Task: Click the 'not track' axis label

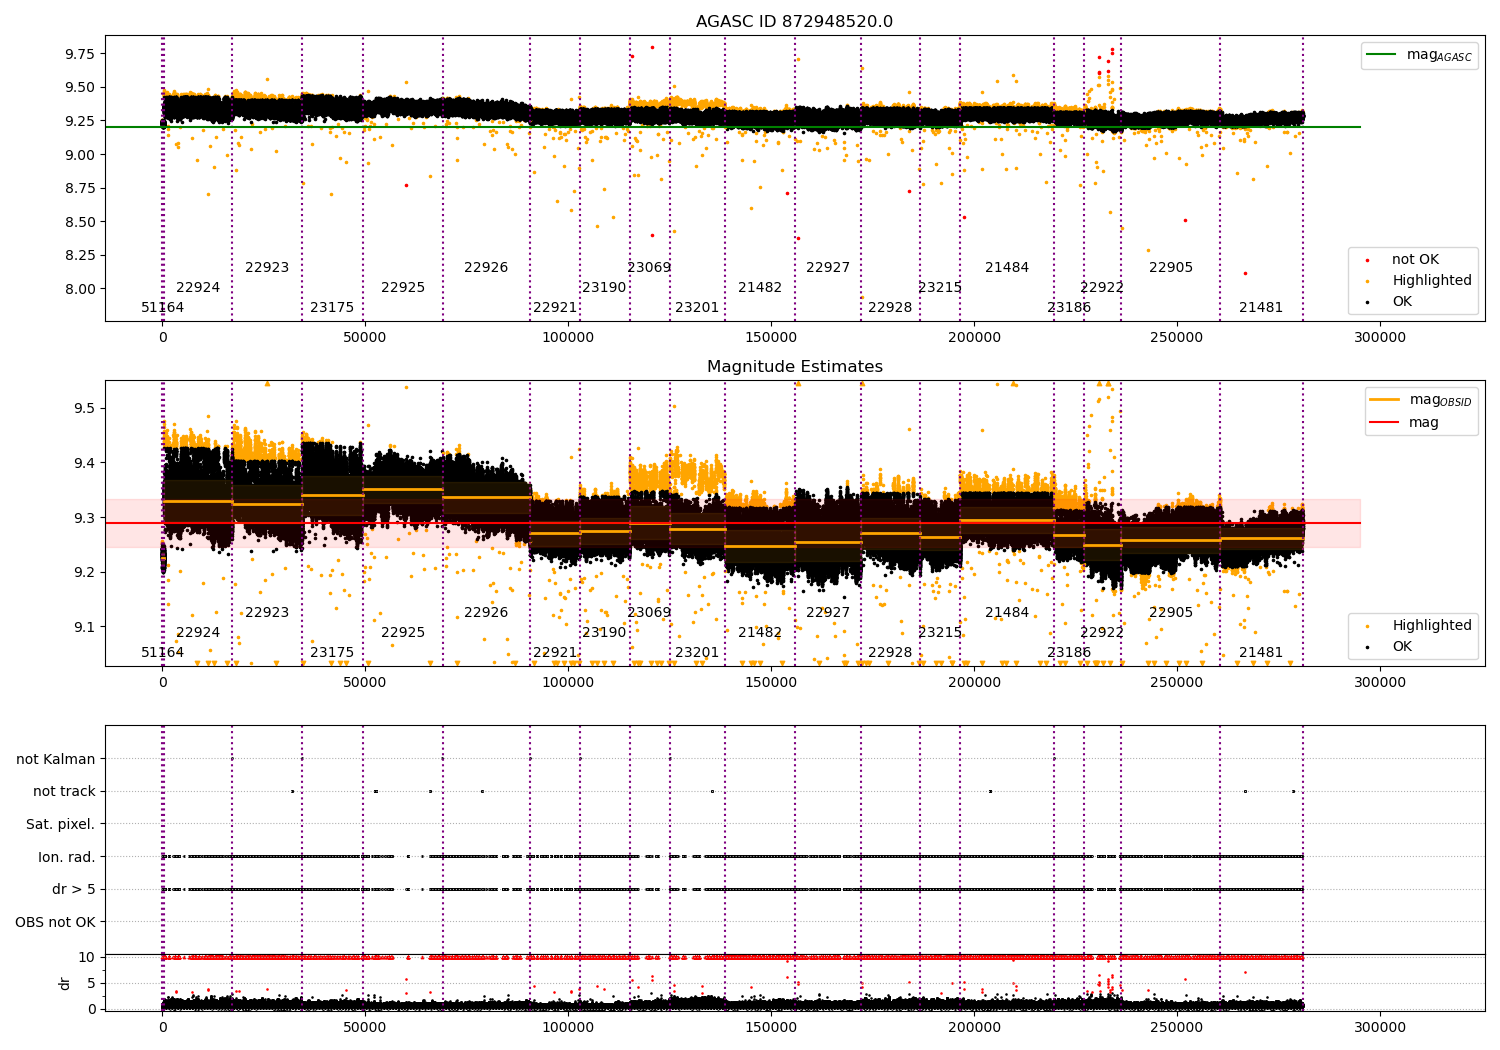Action: (x=64, y=791)
